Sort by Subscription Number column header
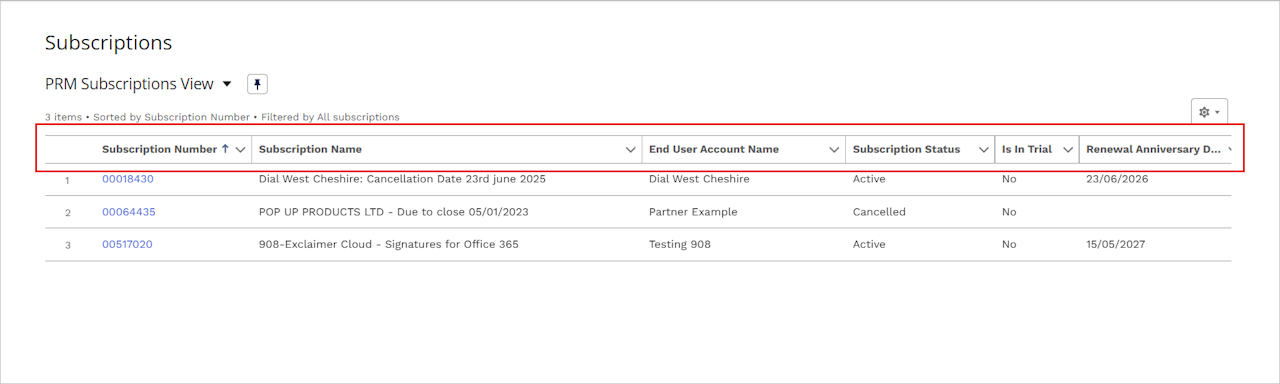The width and height of the screenshot is (1280, 384). coord(160,149)
